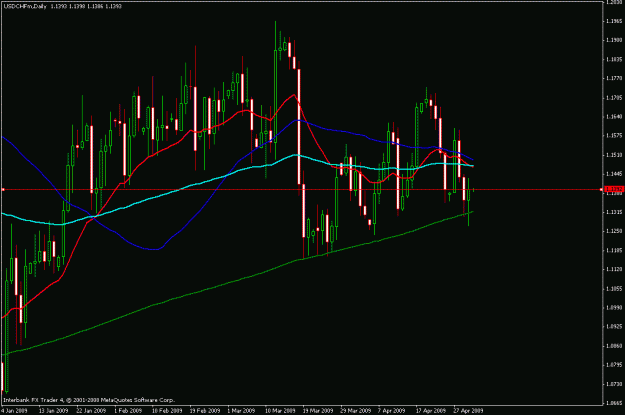Click the 1.0860 price scale value
Viewport: 625px width, 415px height.
[614, 346]
